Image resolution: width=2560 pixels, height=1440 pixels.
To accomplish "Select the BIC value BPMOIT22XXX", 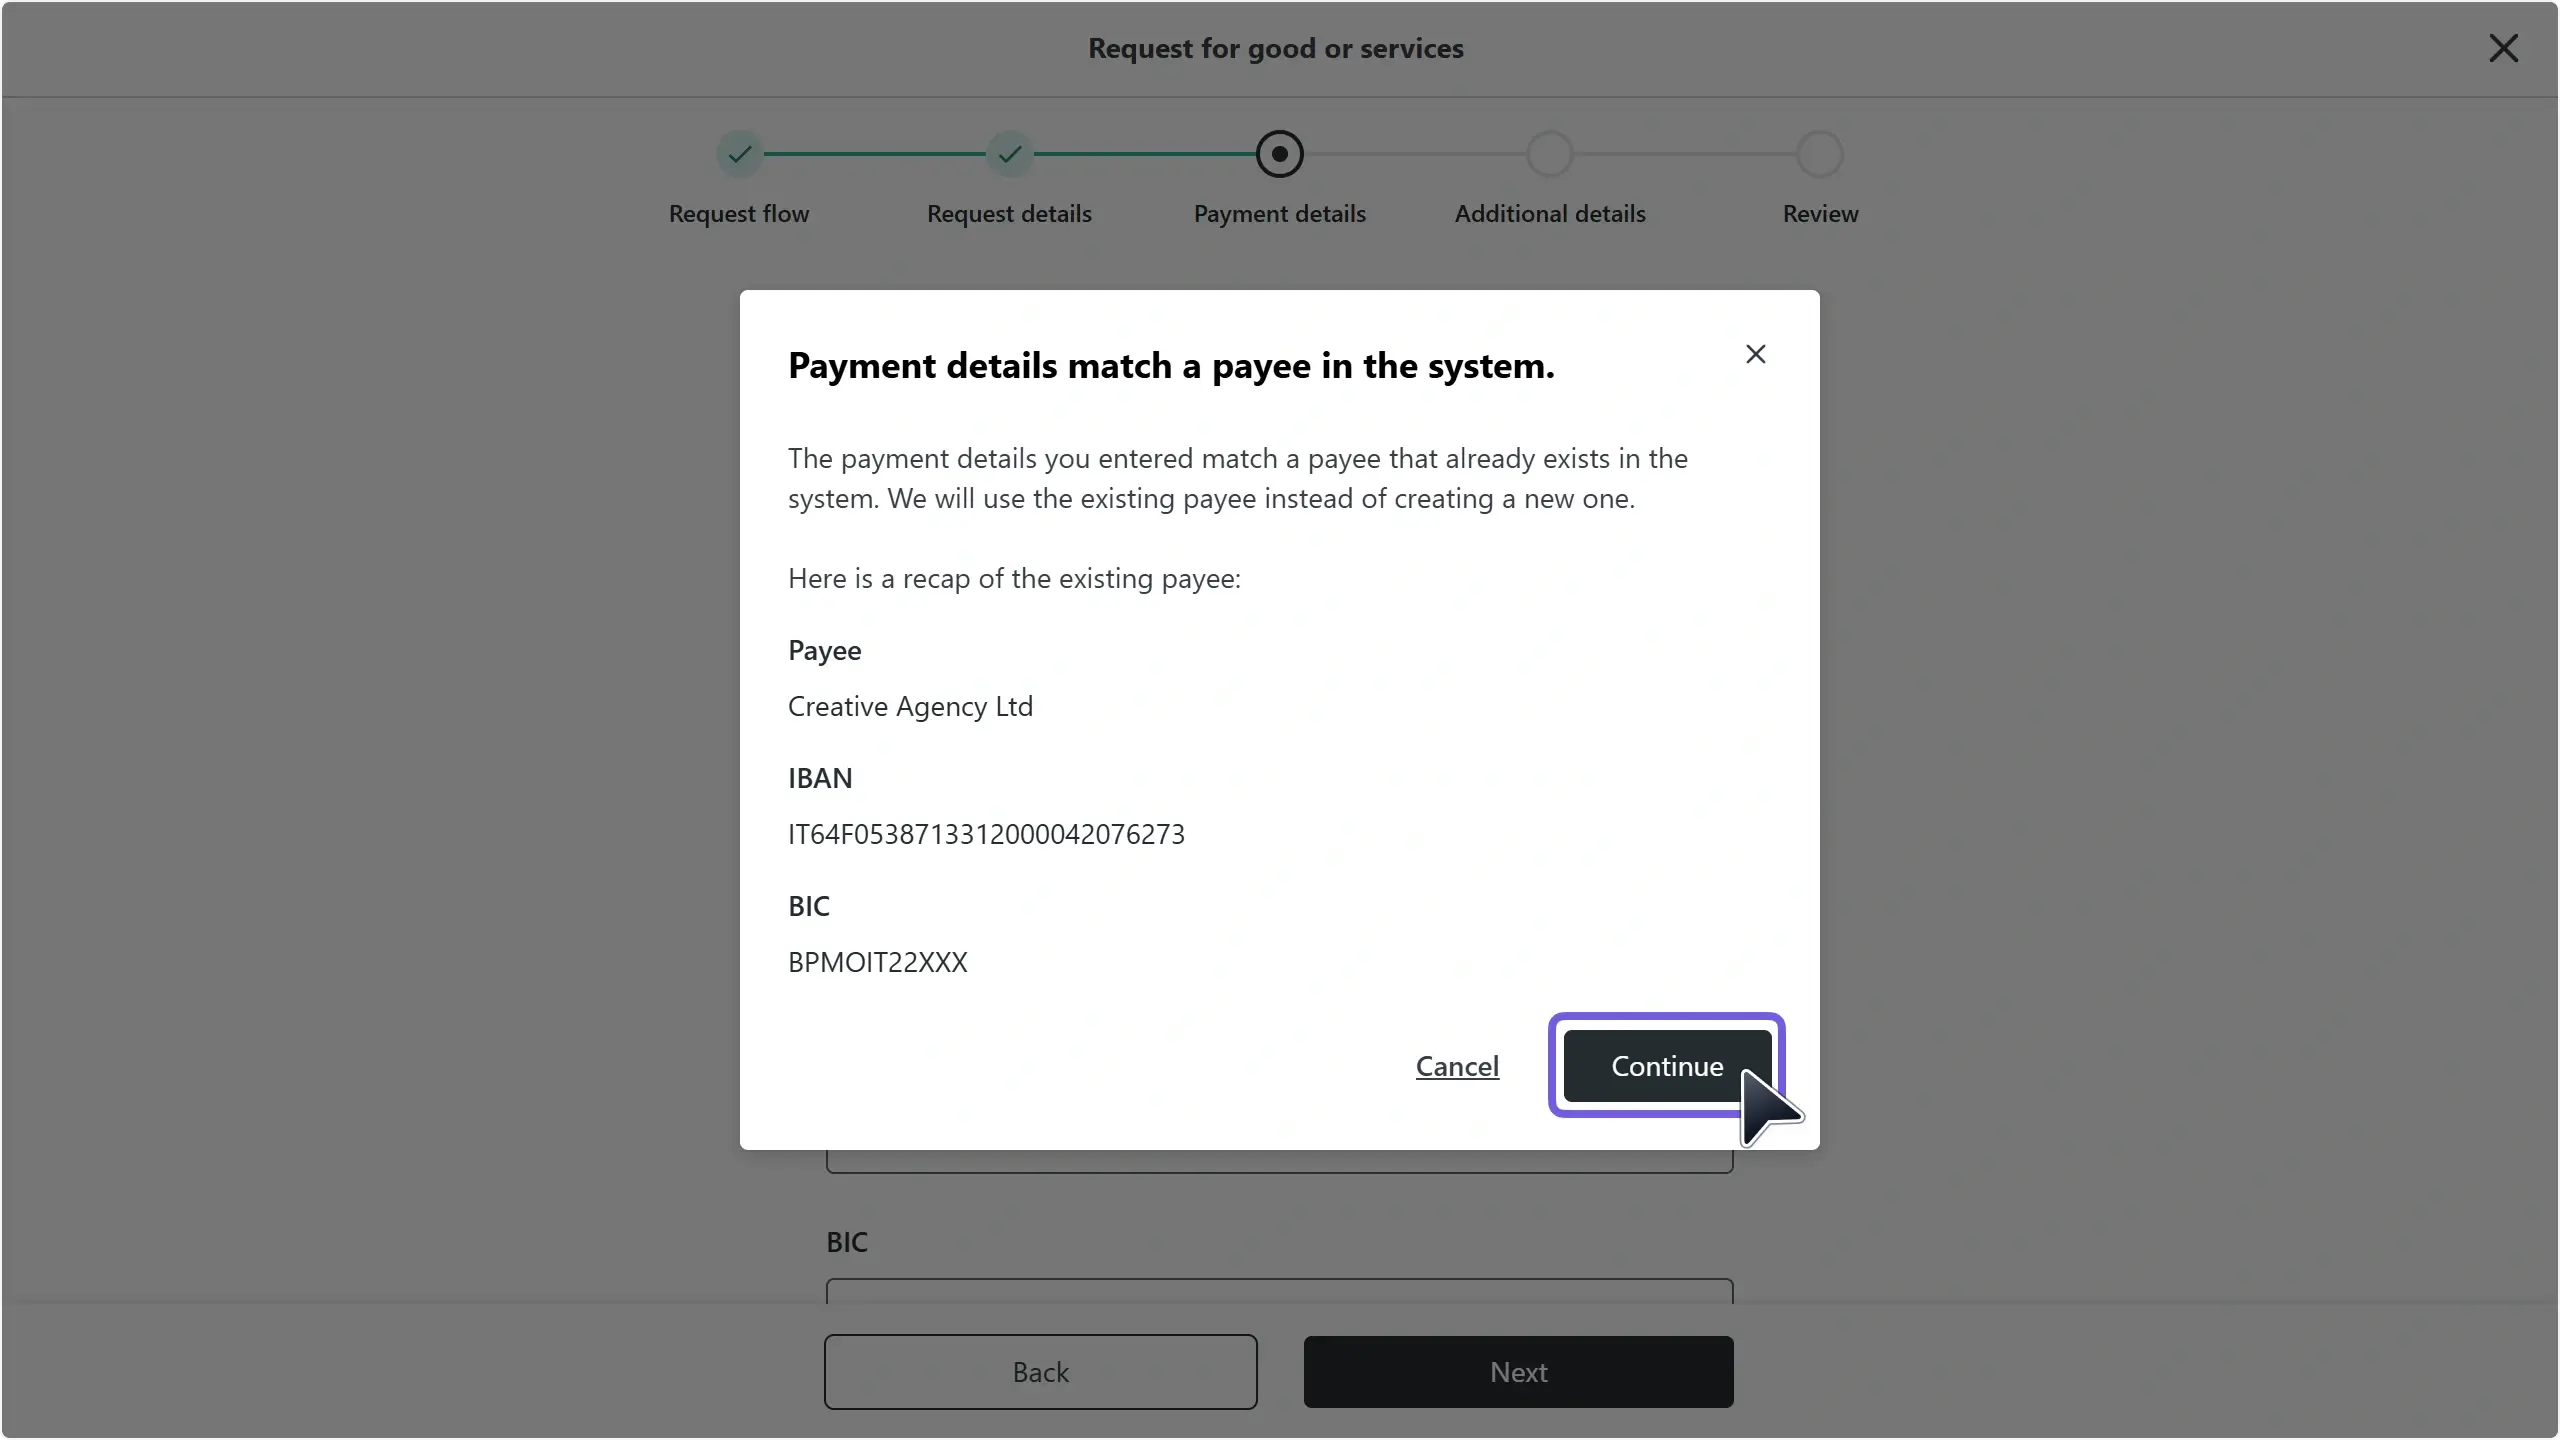I will [x=878, y=962].
